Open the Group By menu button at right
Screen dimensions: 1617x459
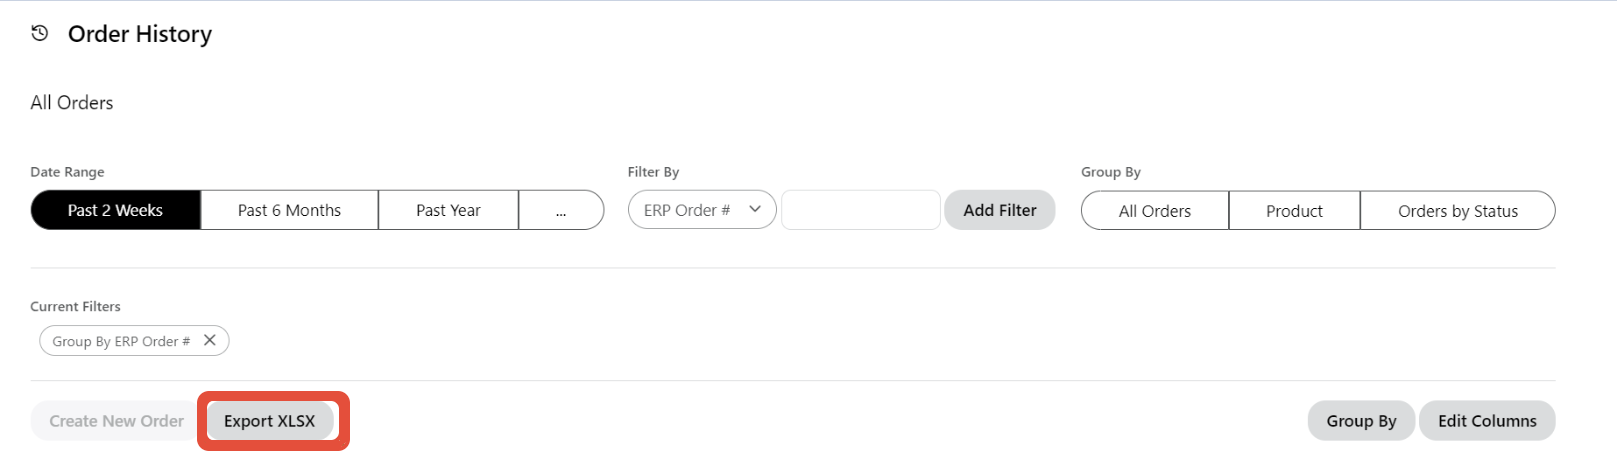(1361, 421)
